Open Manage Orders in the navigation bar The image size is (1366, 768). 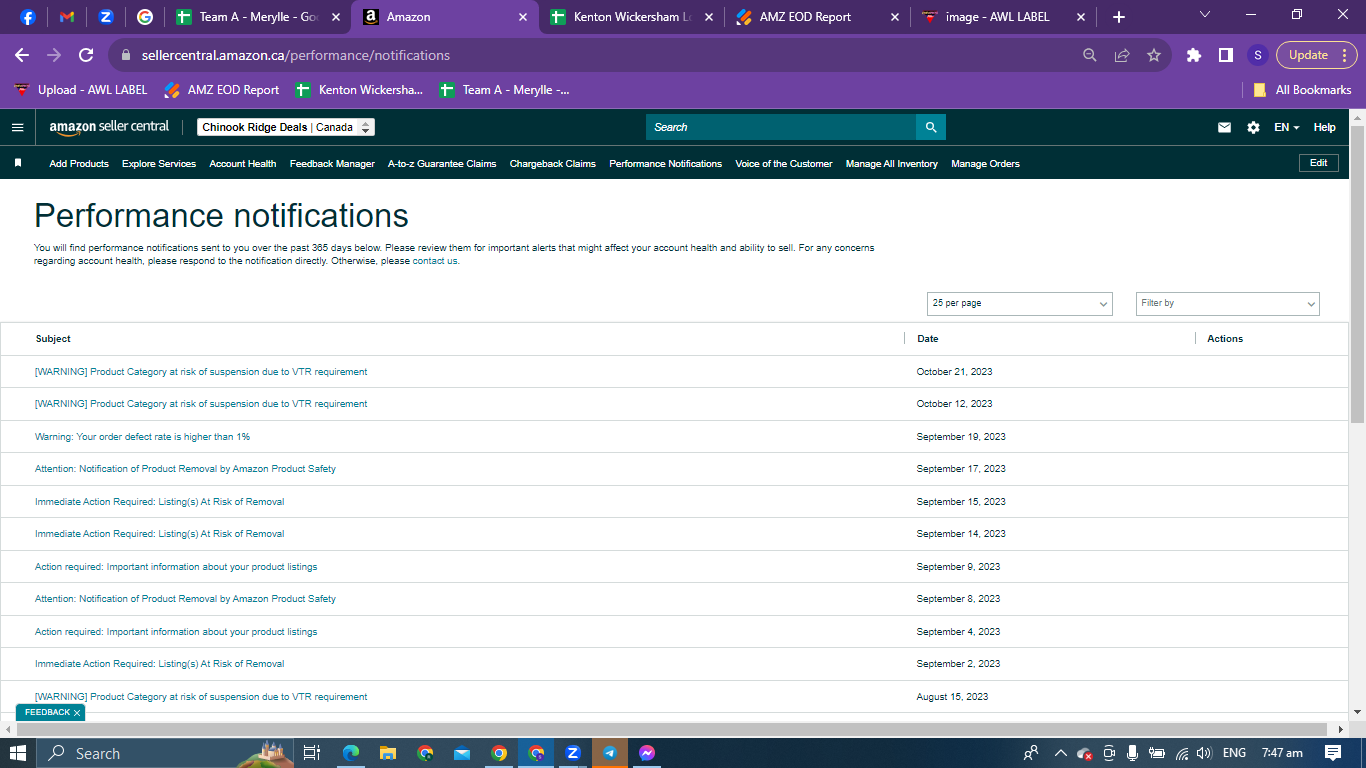986,163
